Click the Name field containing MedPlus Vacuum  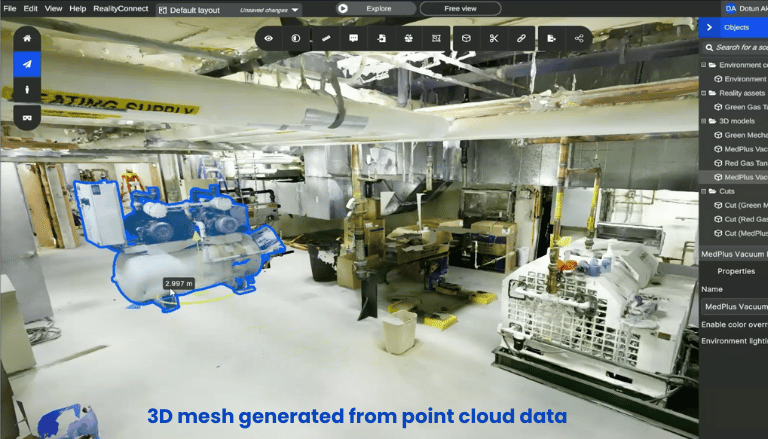pos(735,307)
